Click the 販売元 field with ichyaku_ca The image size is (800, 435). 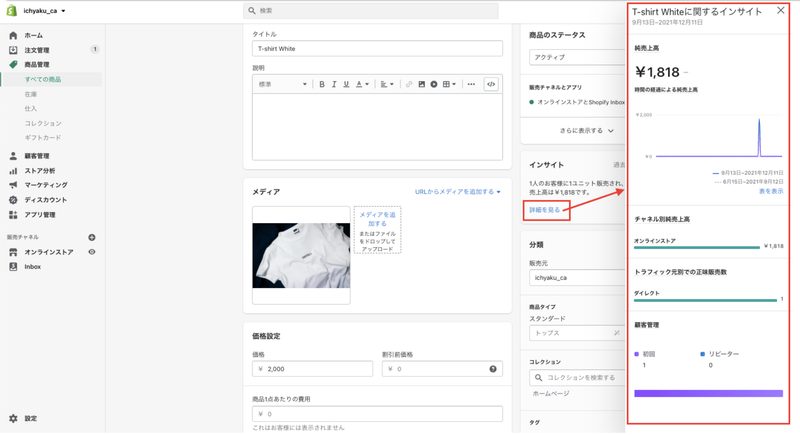click(577, 278)
